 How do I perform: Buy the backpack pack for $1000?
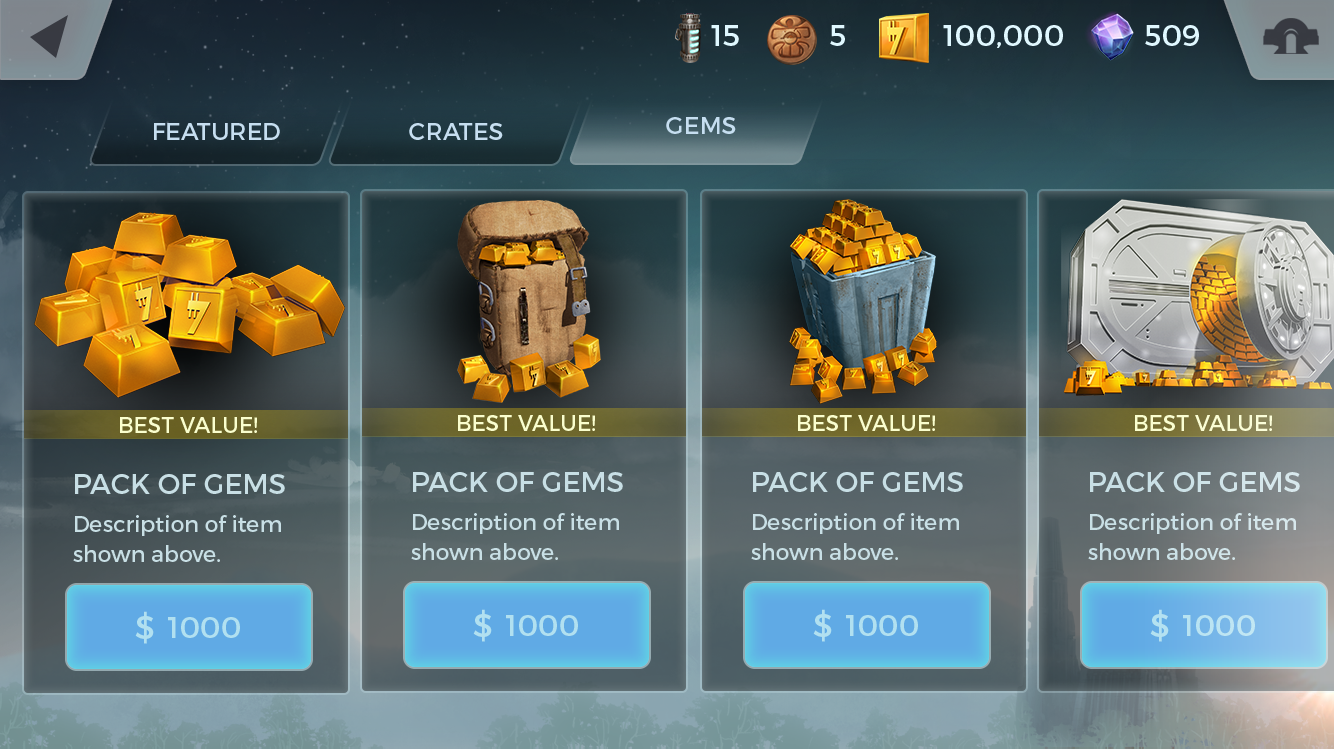click(527, 625)
